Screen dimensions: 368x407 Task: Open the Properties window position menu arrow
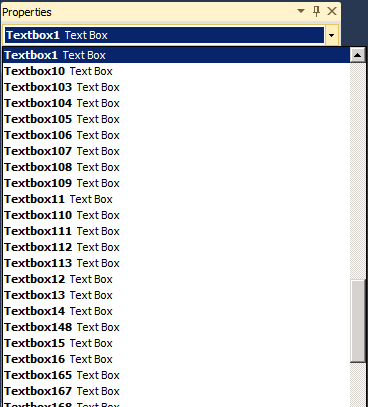tap(301, 11)
